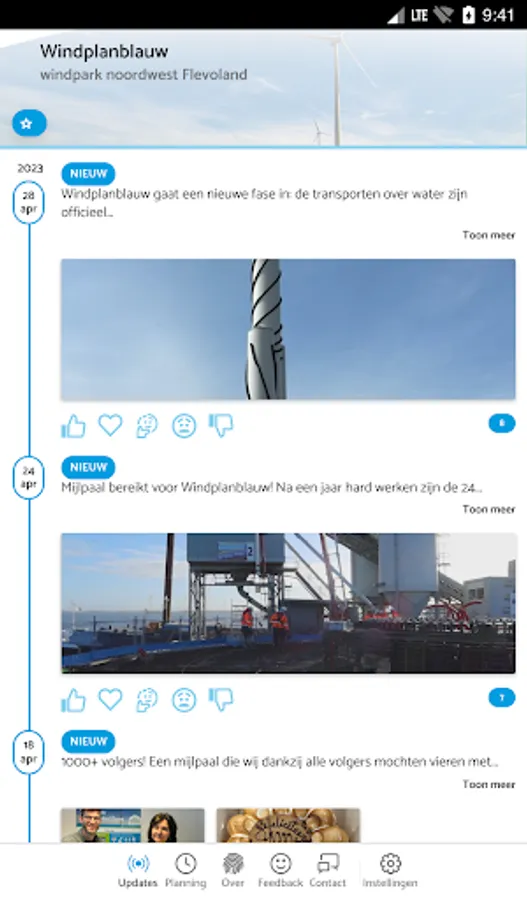This screenshot has height=900, width=527.
Task: Expand 28 apr post with Toon meer
Action: pyautogui.click(x=489, y=235)
